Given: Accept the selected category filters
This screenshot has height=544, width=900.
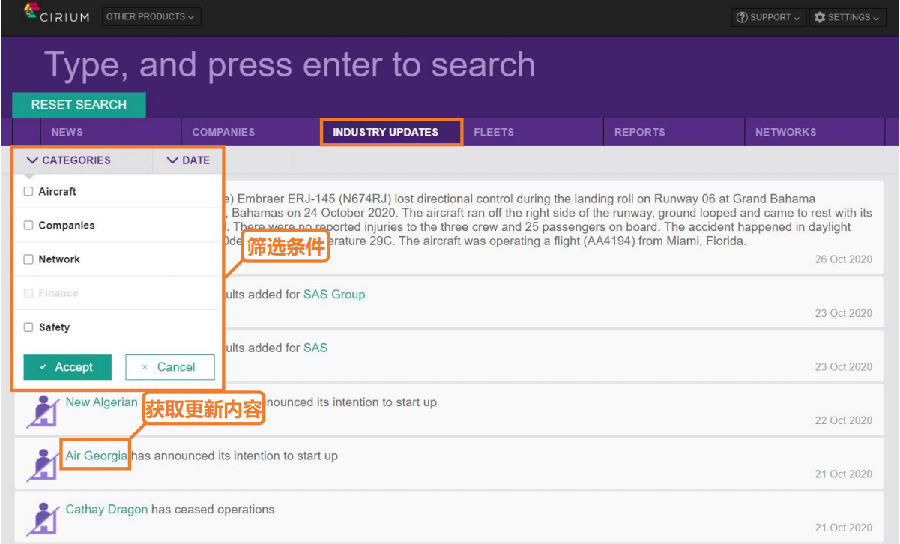Looking at the screenshot, I should pos(67,367).
